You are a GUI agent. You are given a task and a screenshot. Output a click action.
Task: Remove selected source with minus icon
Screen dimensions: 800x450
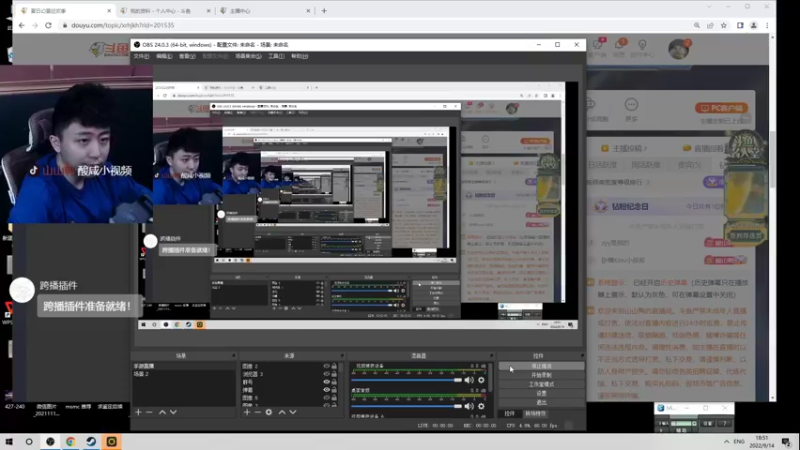258,412
